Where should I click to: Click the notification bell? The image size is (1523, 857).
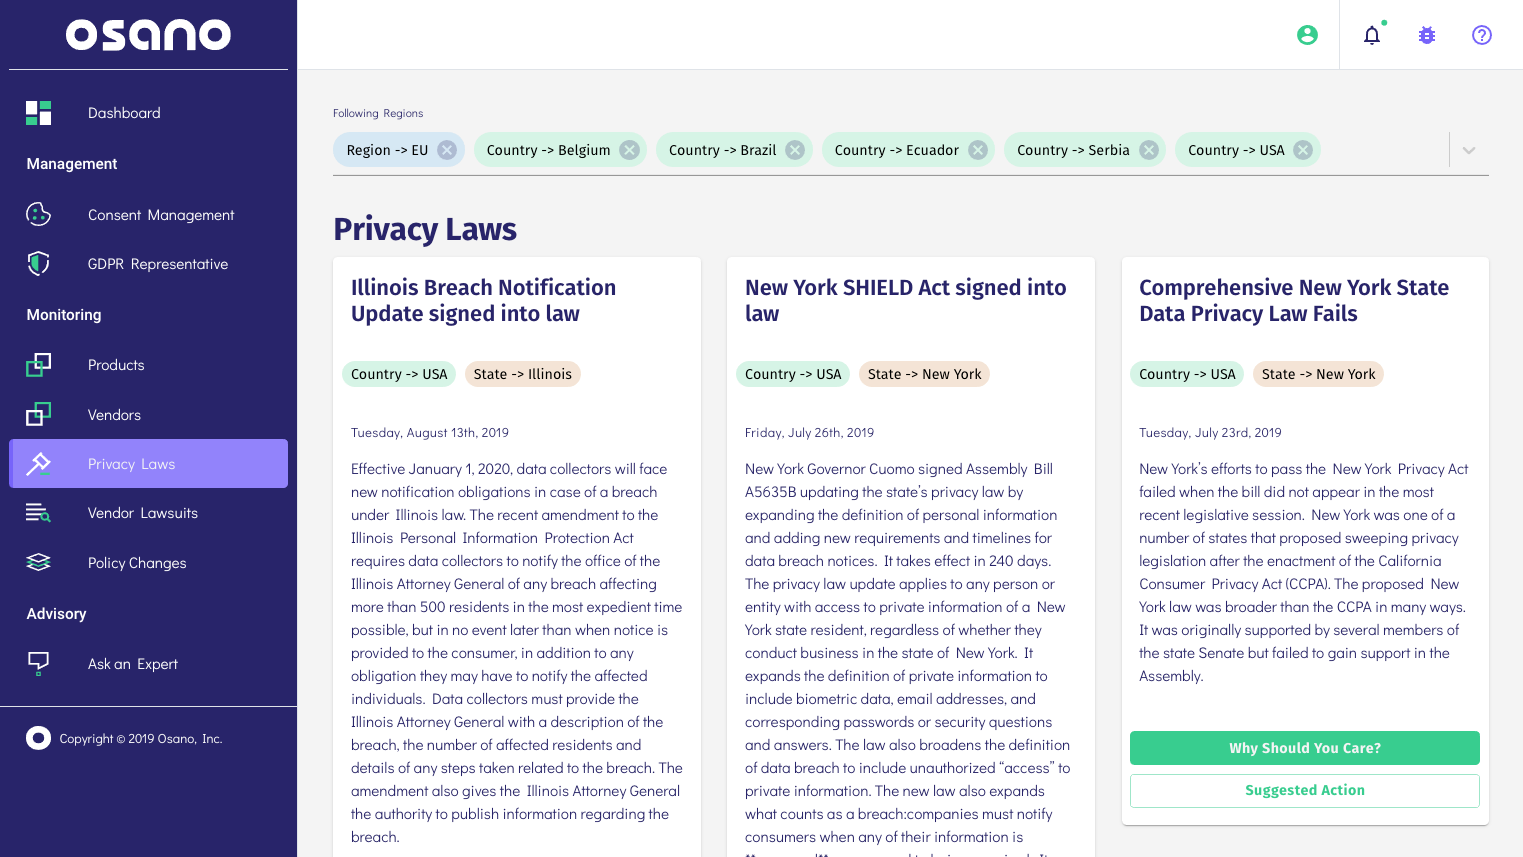coord(1371,35)
